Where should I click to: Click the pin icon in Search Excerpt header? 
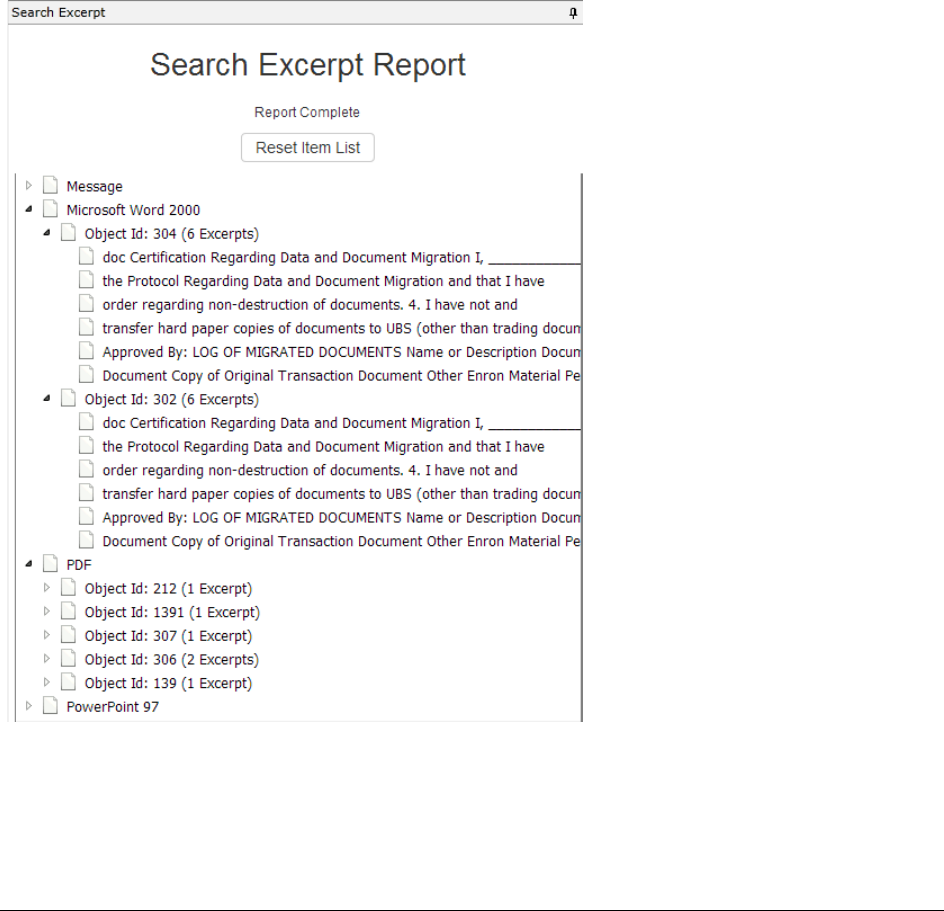pos(573,13)
